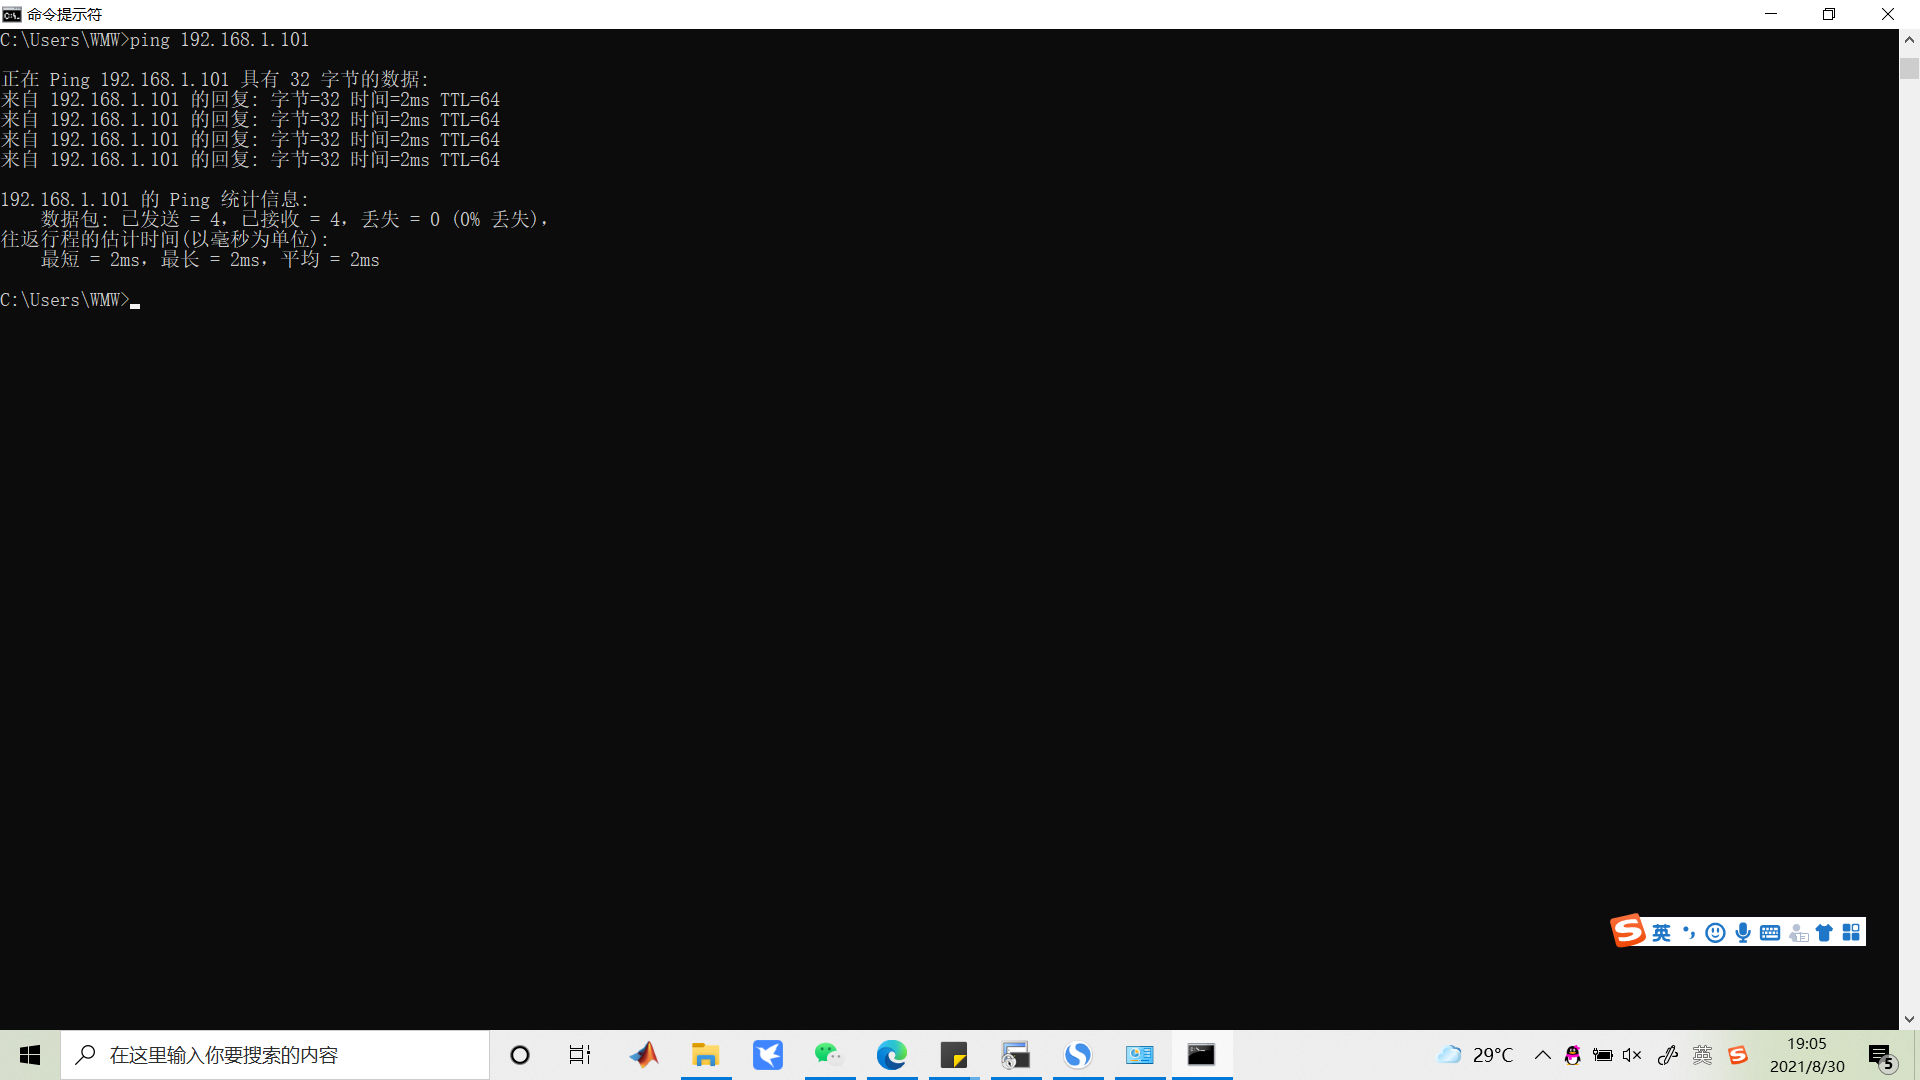
Task: Open the Sogou emoji picker
Action: (1715, 931)
